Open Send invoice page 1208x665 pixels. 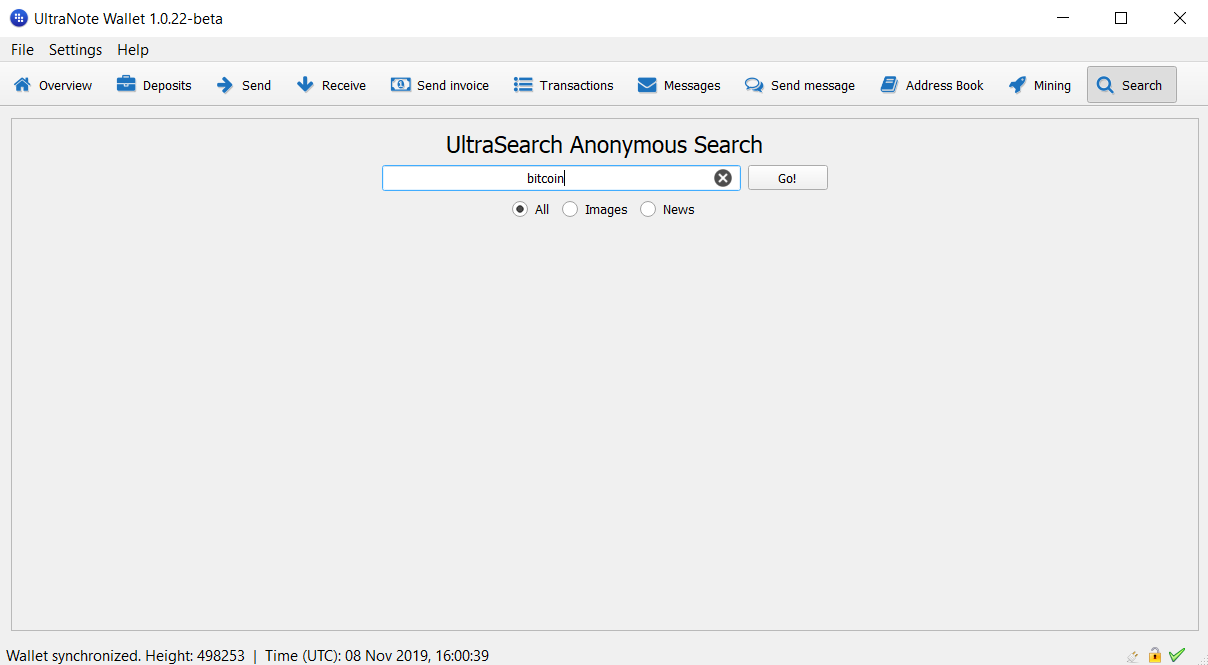point(440,85)
